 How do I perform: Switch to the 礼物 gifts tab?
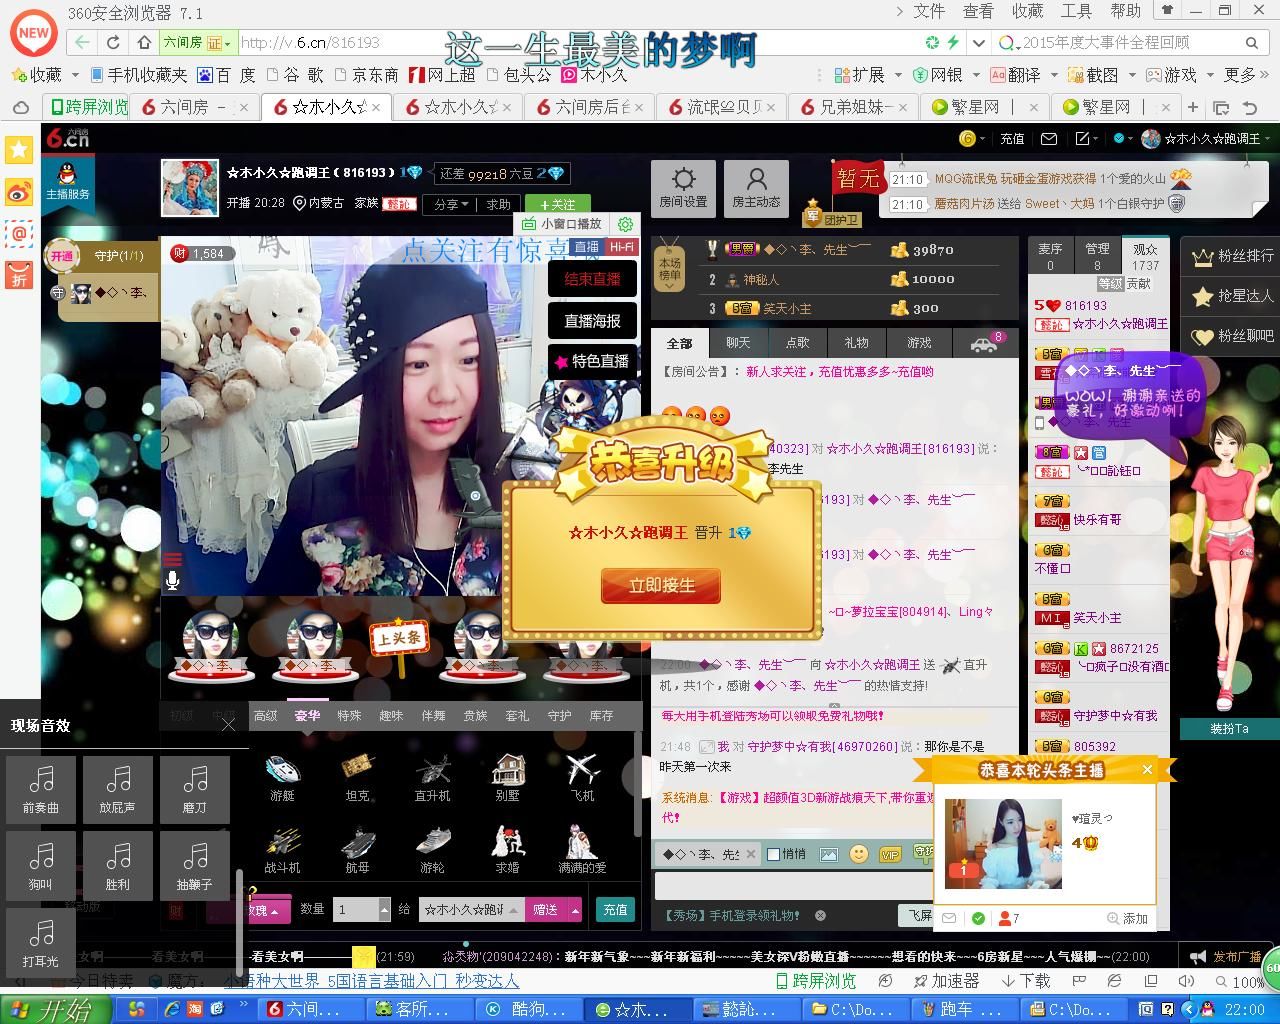(x=857, y=343)
